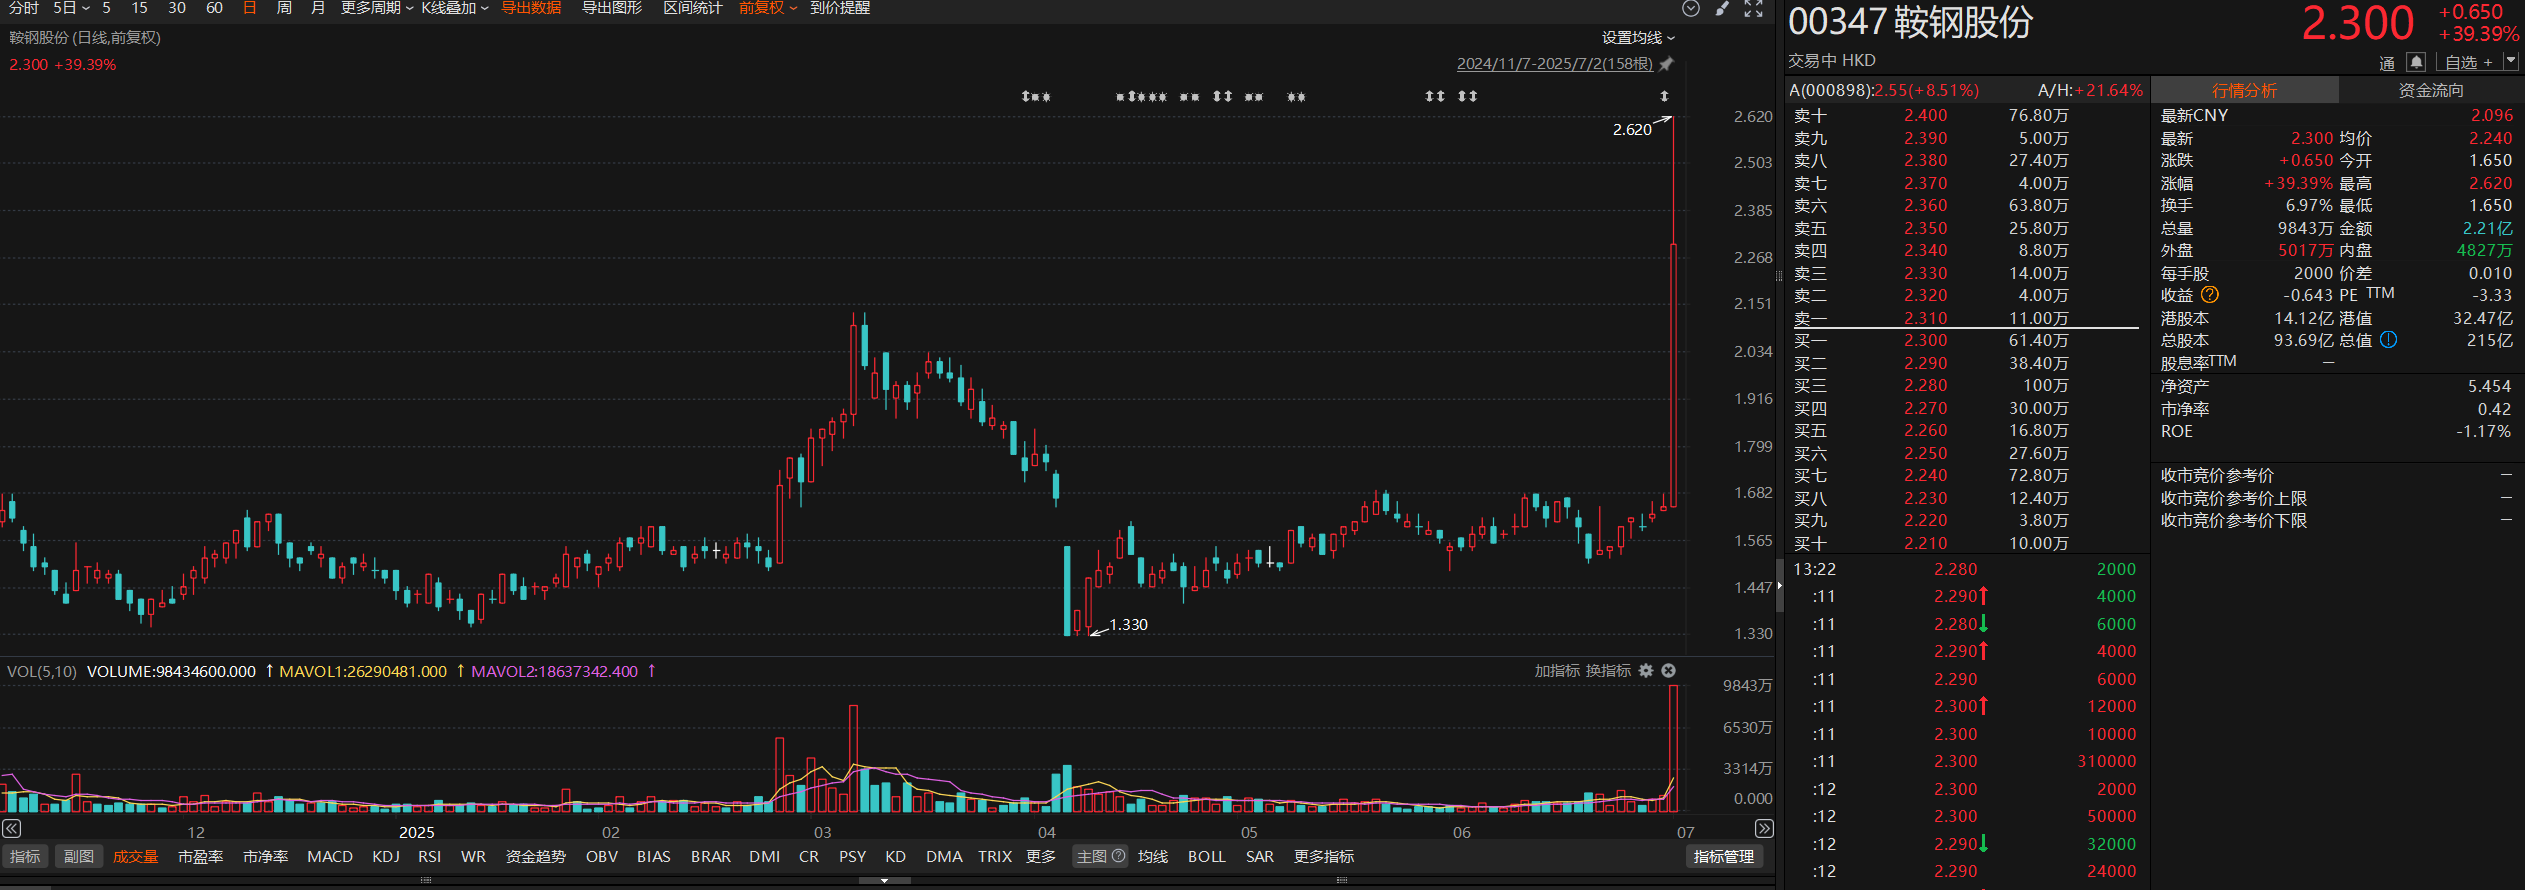Select the 成交量 volume indicator
This screenshot has height=890, width=2525.
coord(135,856)
